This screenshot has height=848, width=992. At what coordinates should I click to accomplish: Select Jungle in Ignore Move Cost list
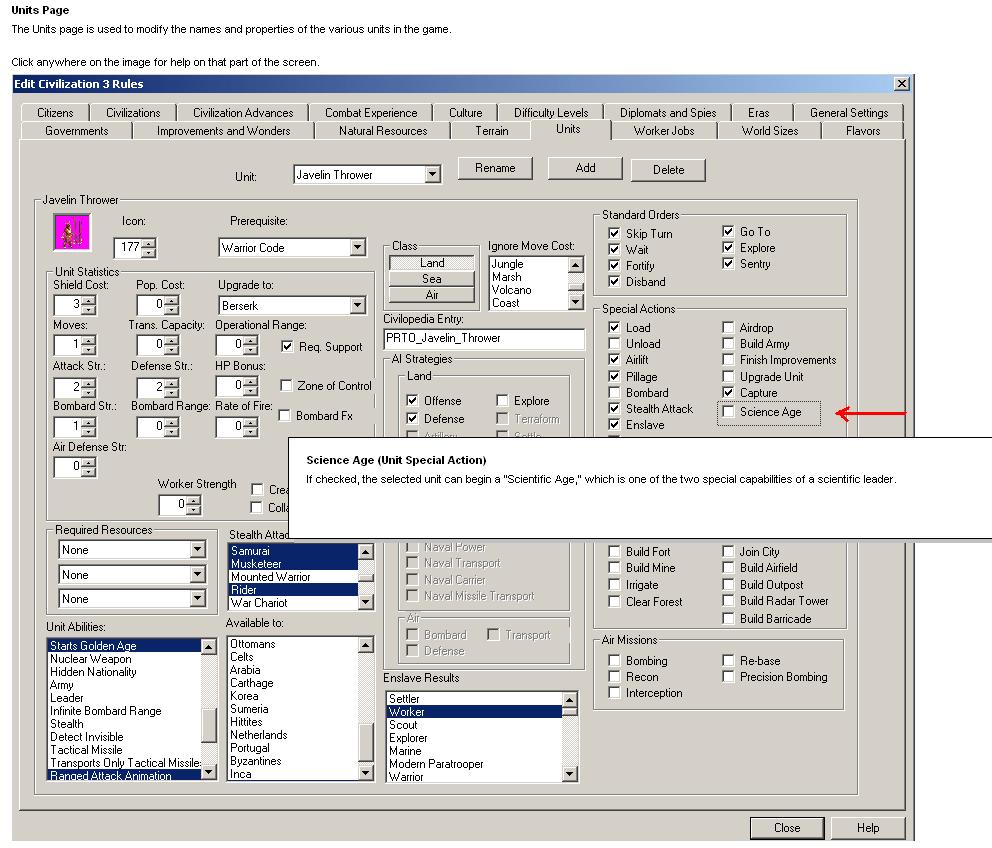coord(528,264)
